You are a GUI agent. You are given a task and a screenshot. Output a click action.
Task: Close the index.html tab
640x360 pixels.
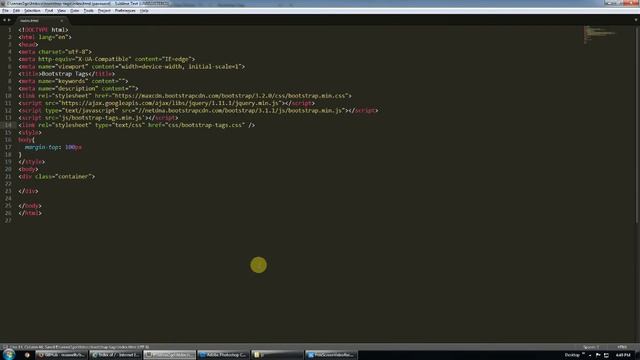62,20
